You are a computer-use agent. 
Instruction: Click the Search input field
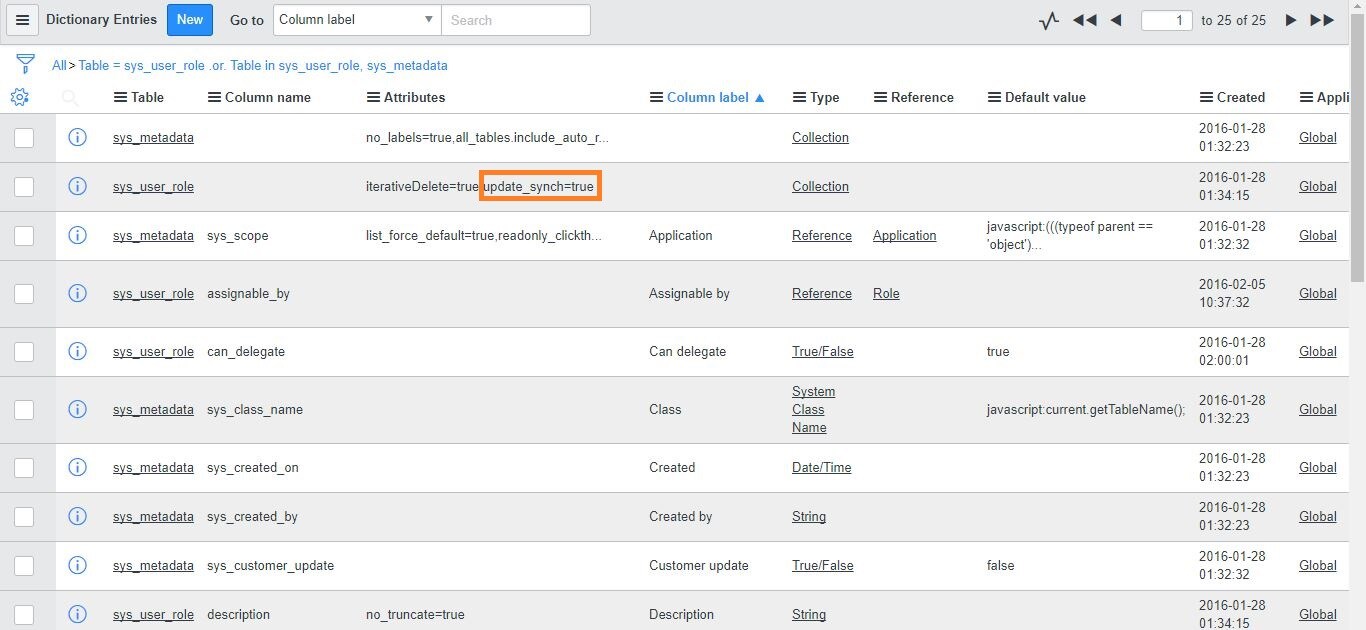tap(515, 20)
